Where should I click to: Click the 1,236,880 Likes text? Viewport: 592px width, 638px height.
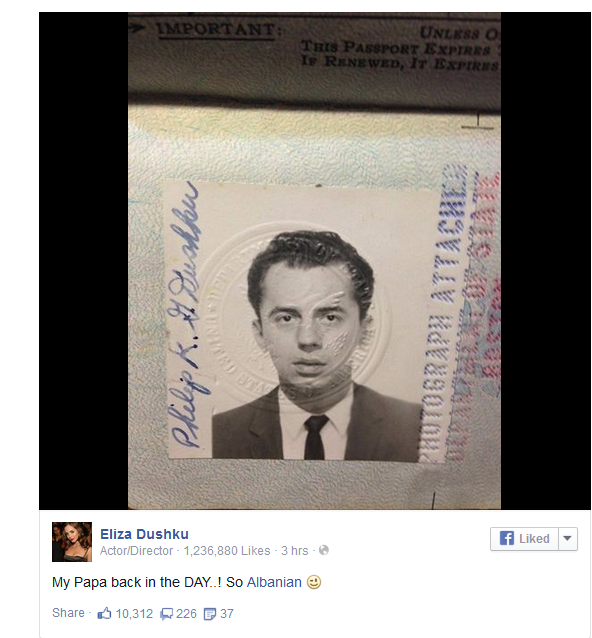tap(227, 551)
